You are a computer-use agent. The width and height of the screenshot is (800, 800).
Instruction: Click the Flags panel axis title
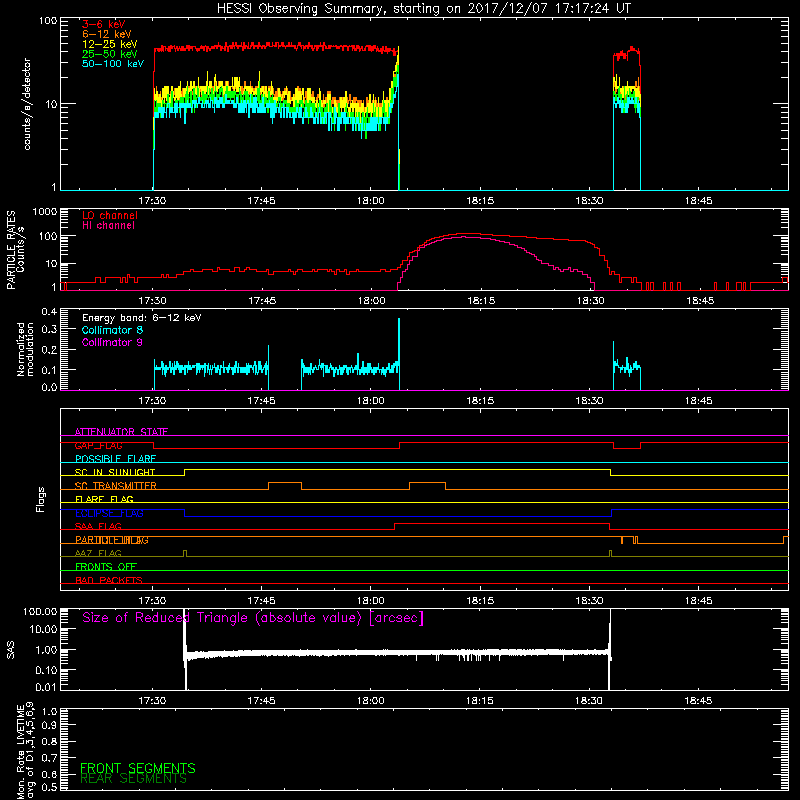coord(41,499)
